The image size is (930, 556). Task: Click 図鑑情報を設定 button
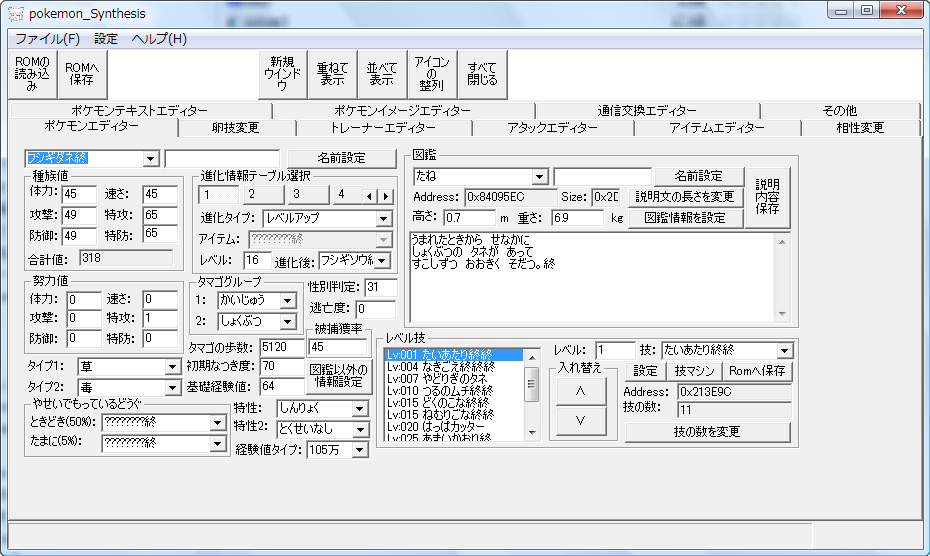[x=685, y=218]
